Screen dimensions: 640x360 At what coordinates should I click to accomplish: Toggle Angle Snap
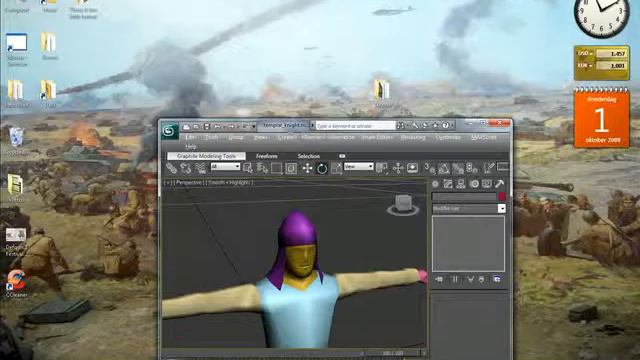pos(444,168)
